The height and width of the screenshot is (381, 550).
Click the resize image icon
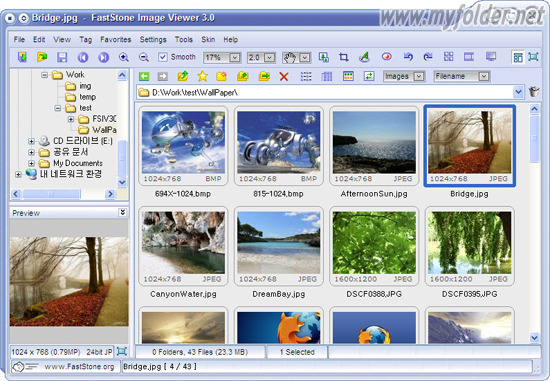pyautogui.click(x=323, y=57)
